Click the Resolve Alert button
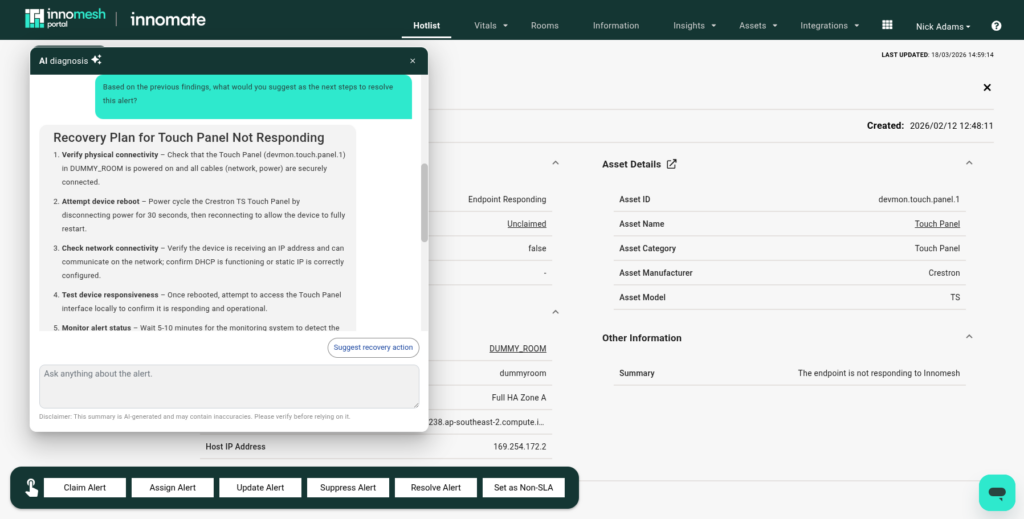This screenshot has height=519, width=1024. 436,488
